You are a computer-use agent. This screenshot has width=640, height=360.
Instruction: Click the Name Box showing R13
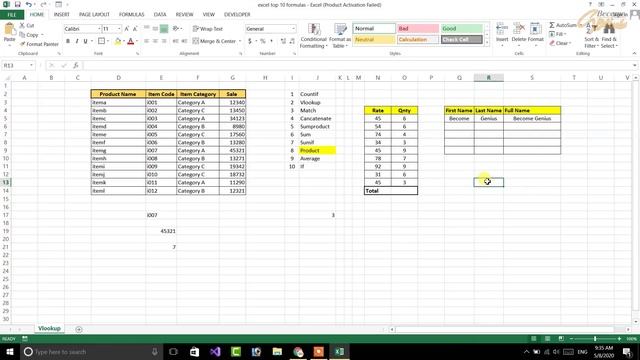tap(18, 65)
